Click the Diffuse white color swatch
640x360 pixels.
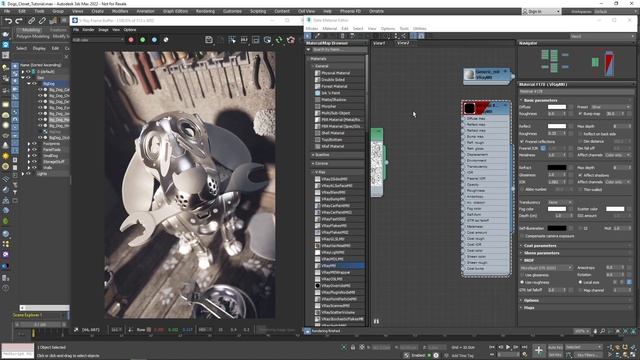click(557, 107)
